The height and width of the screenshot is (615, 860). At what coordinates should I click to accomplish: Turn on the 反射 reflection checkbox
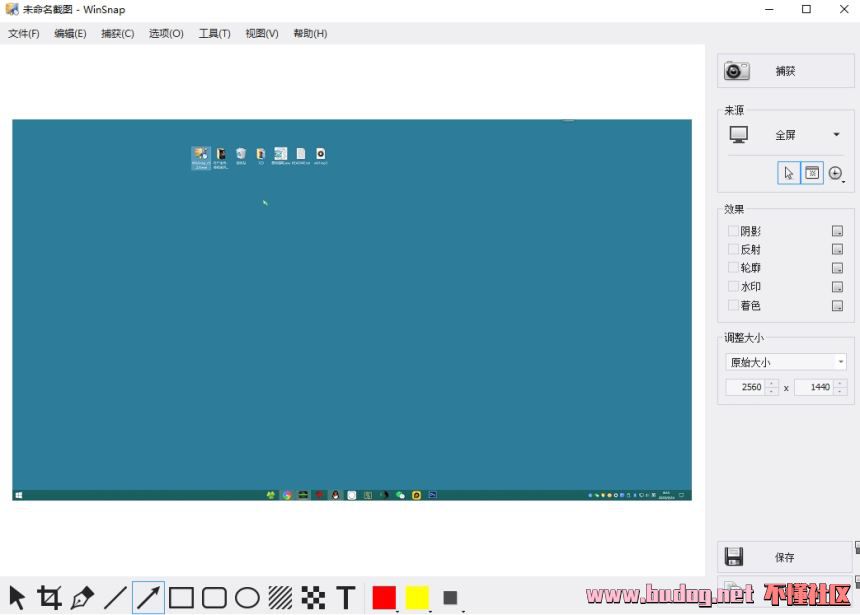734,250
